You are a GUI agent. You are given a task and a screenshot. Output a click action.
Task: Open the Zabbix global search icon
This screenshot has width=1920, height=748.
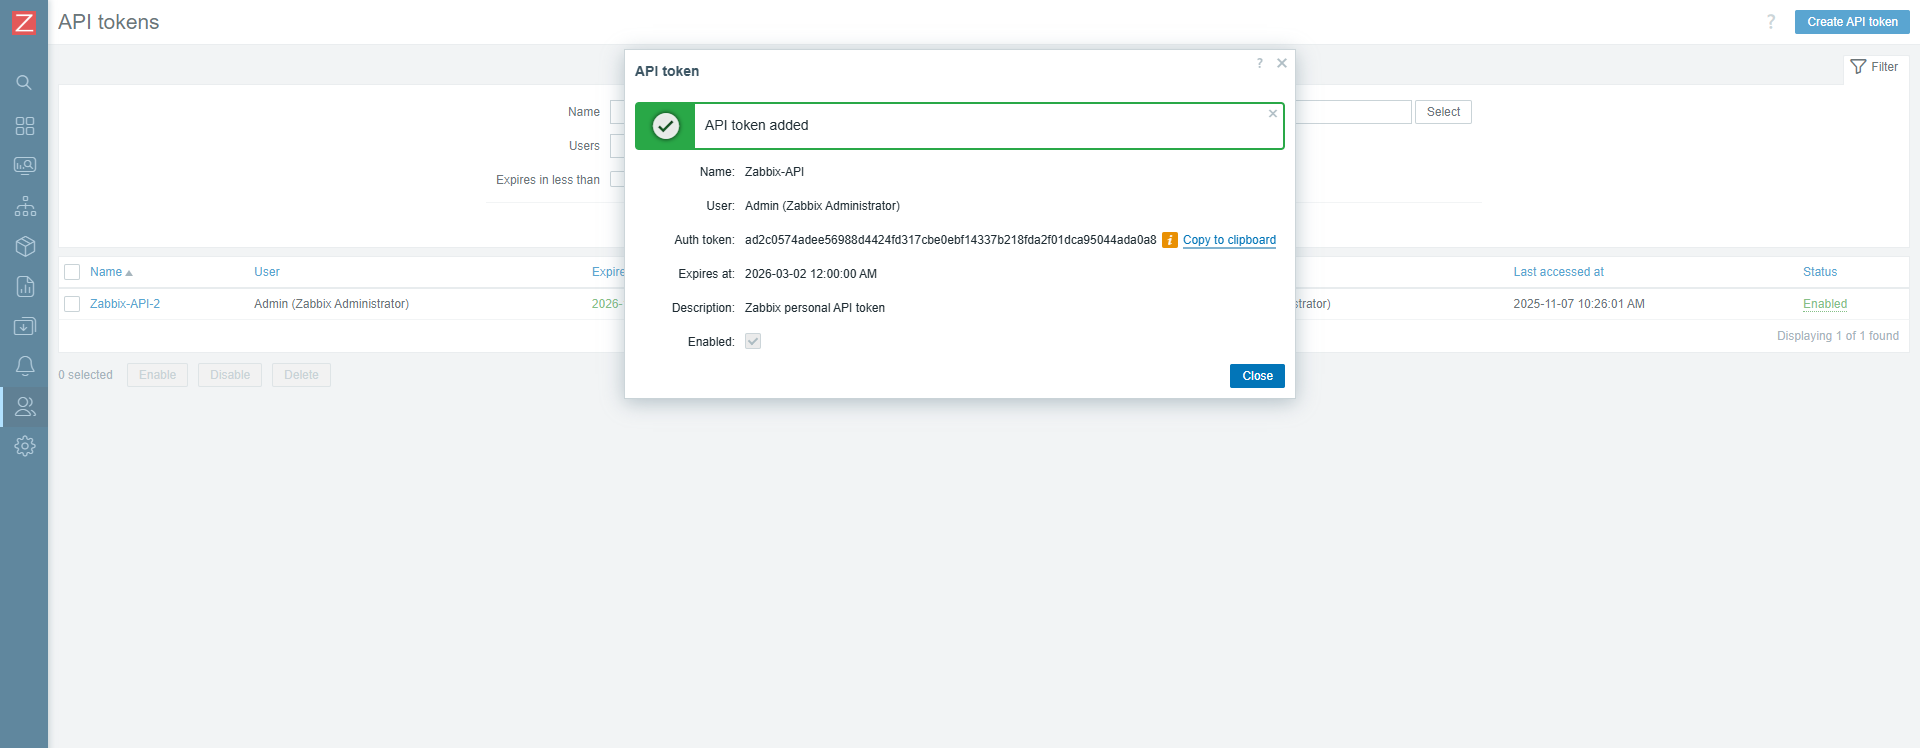(x=24, y=83)
